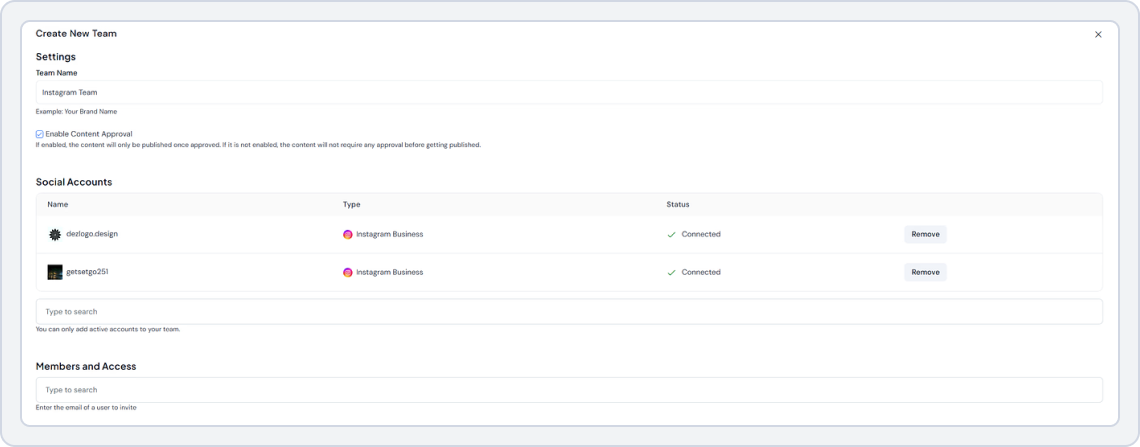Remove the dezlogo.design account

pyautogui.click(x=925, y=234)
